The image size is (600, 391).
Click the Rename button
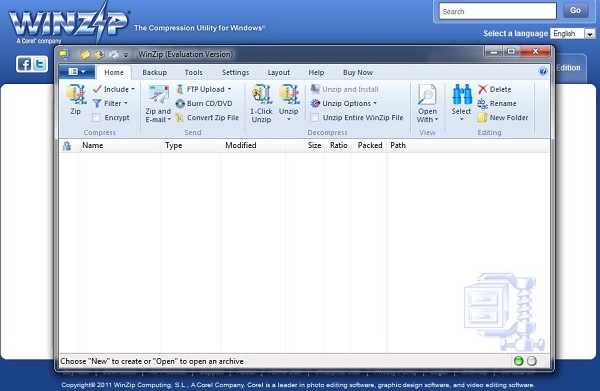click(x=497, y=103)
